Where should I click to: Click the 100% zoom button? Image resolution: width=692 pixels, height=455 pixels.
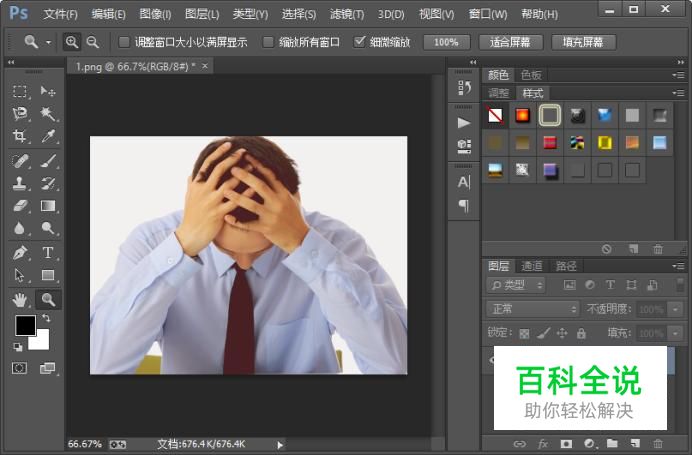446,42
